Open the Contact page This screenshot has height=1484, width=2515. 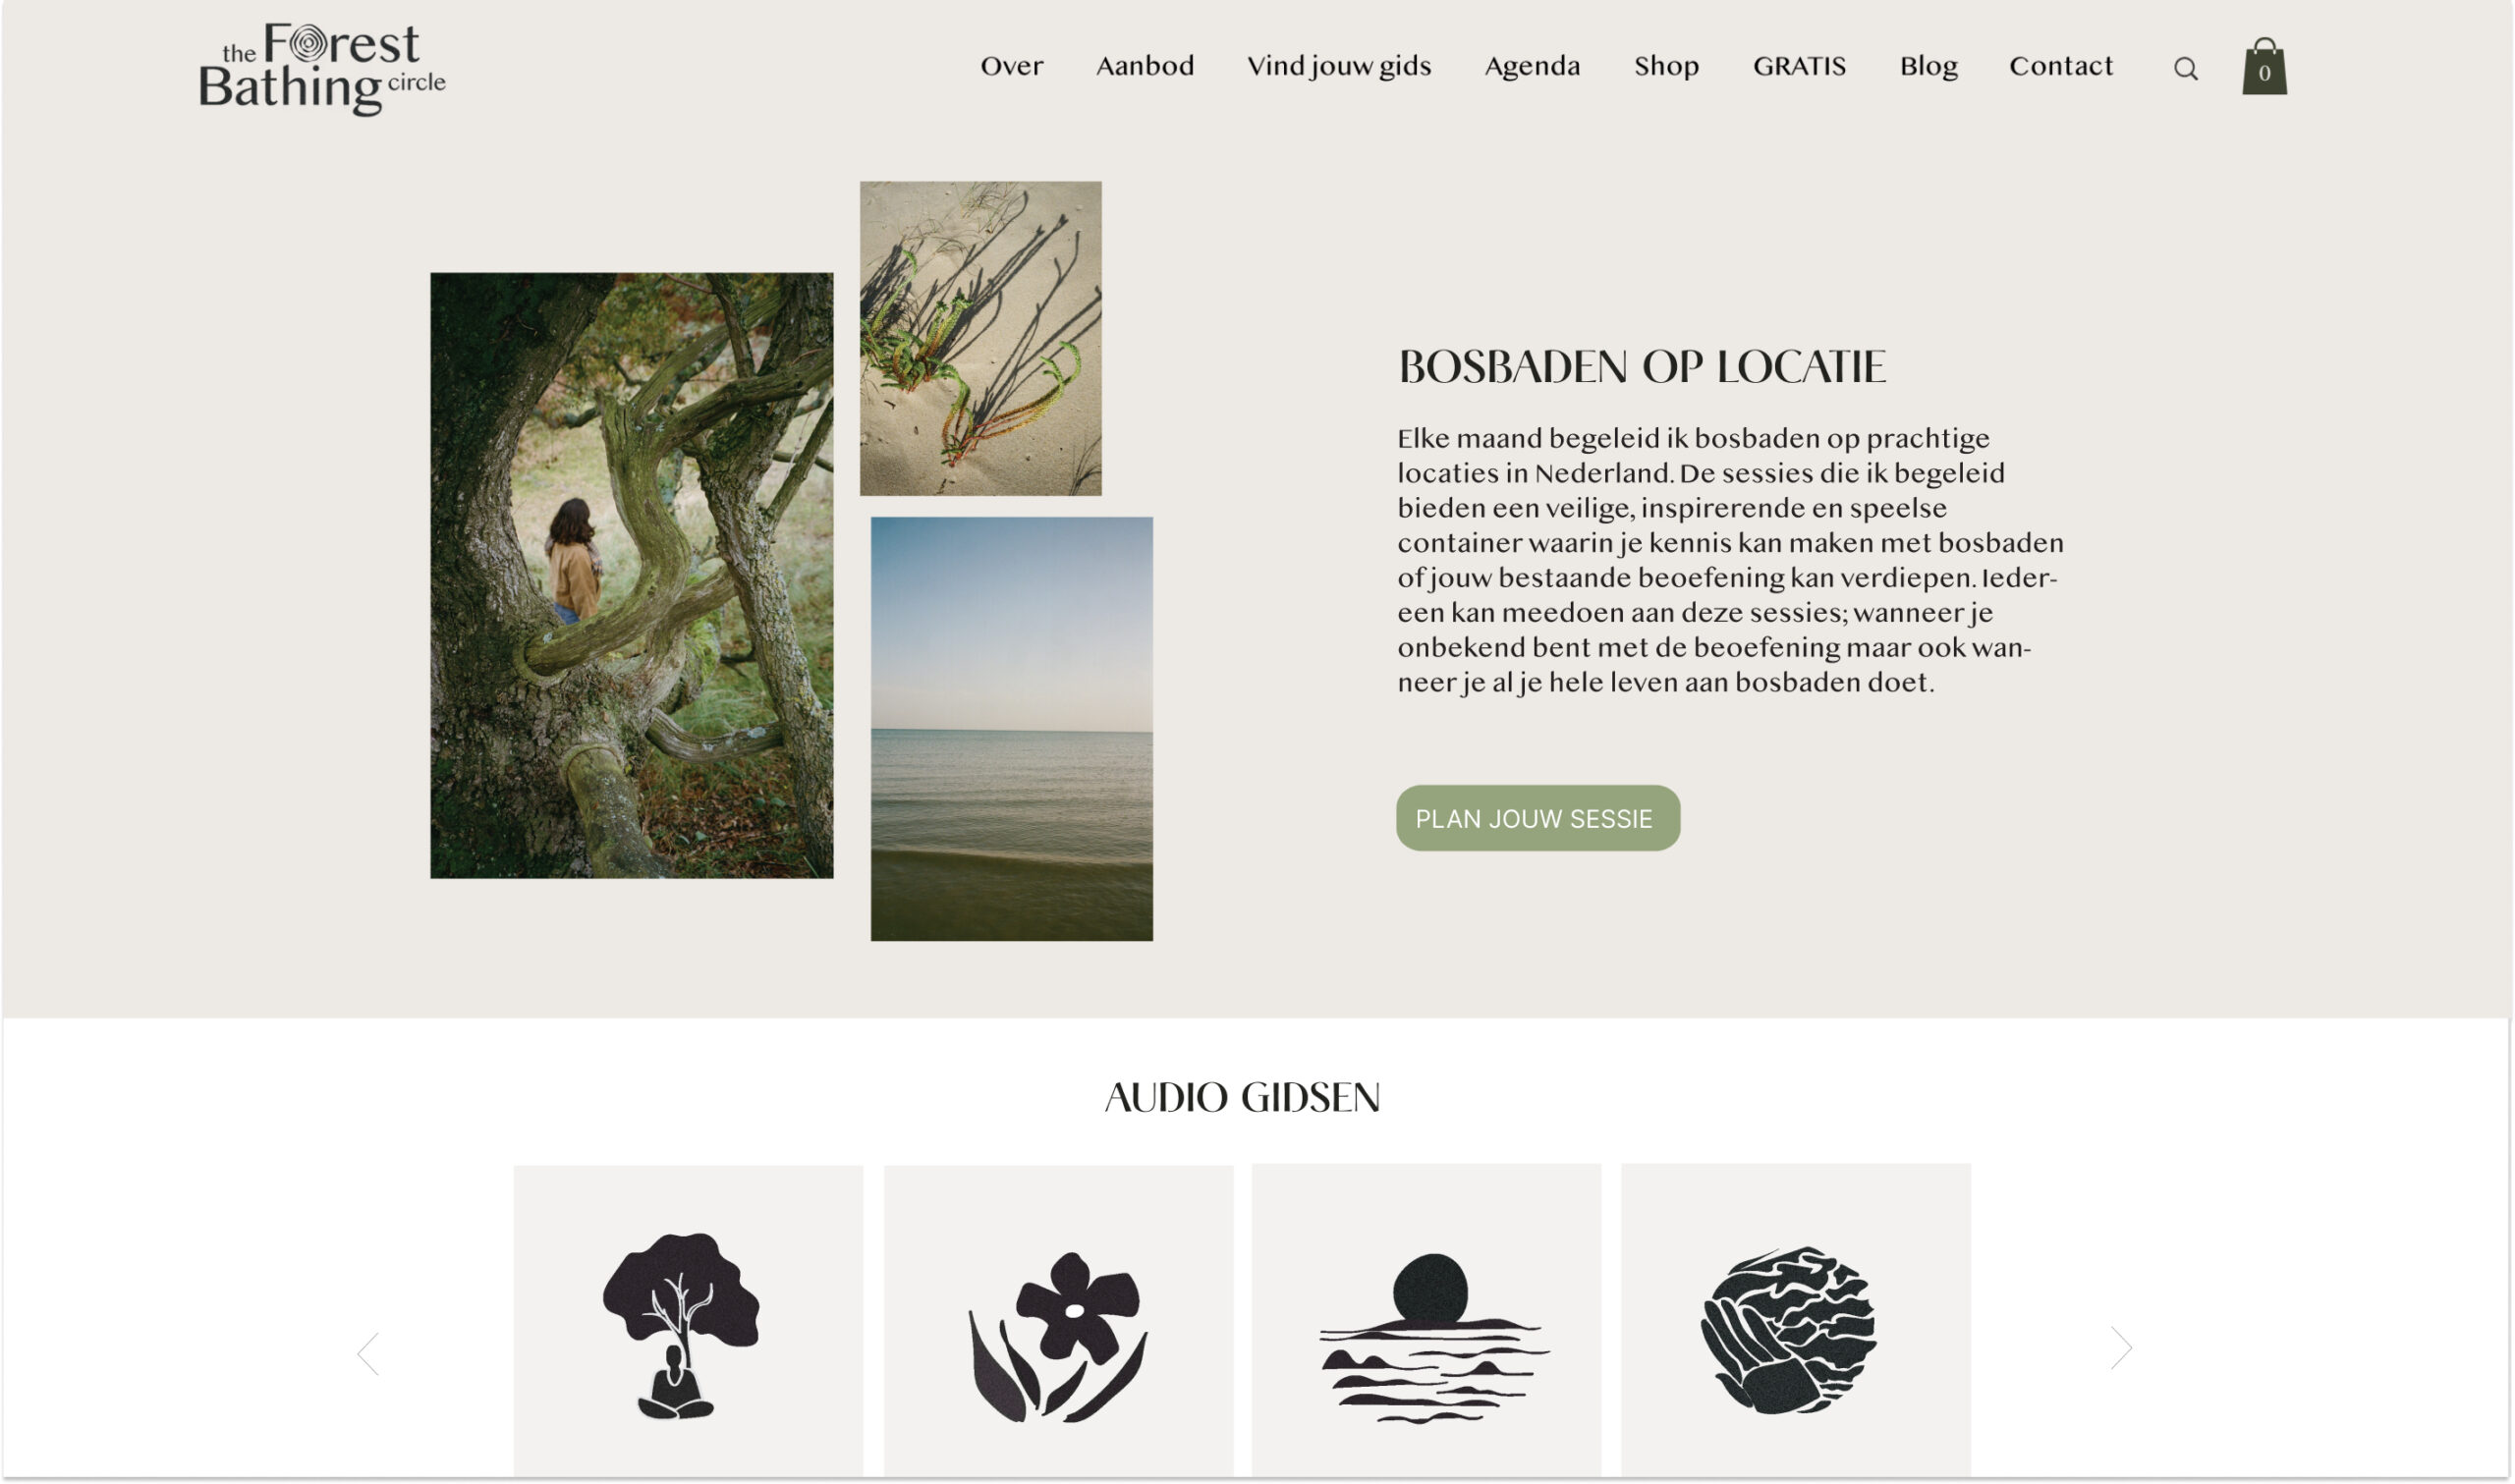pyautogui.click(x=2061, y=66)
